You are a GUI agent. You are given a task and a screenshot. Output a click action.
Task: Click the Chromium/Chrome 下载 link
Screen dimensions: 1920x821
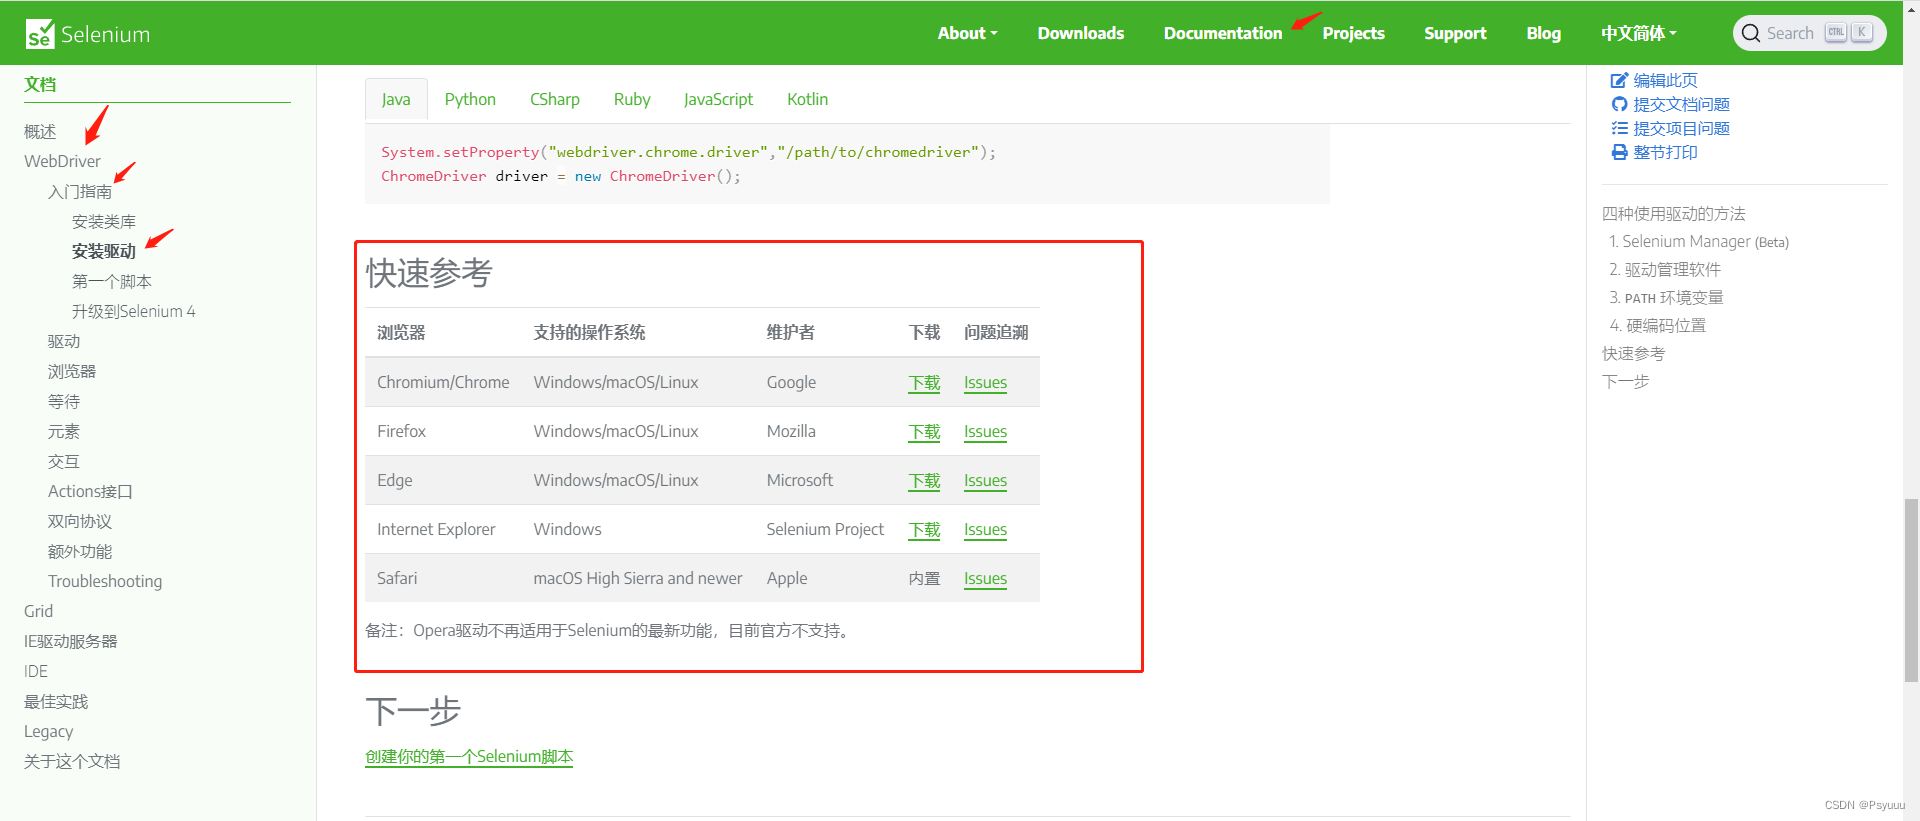[x=924, y=382]
